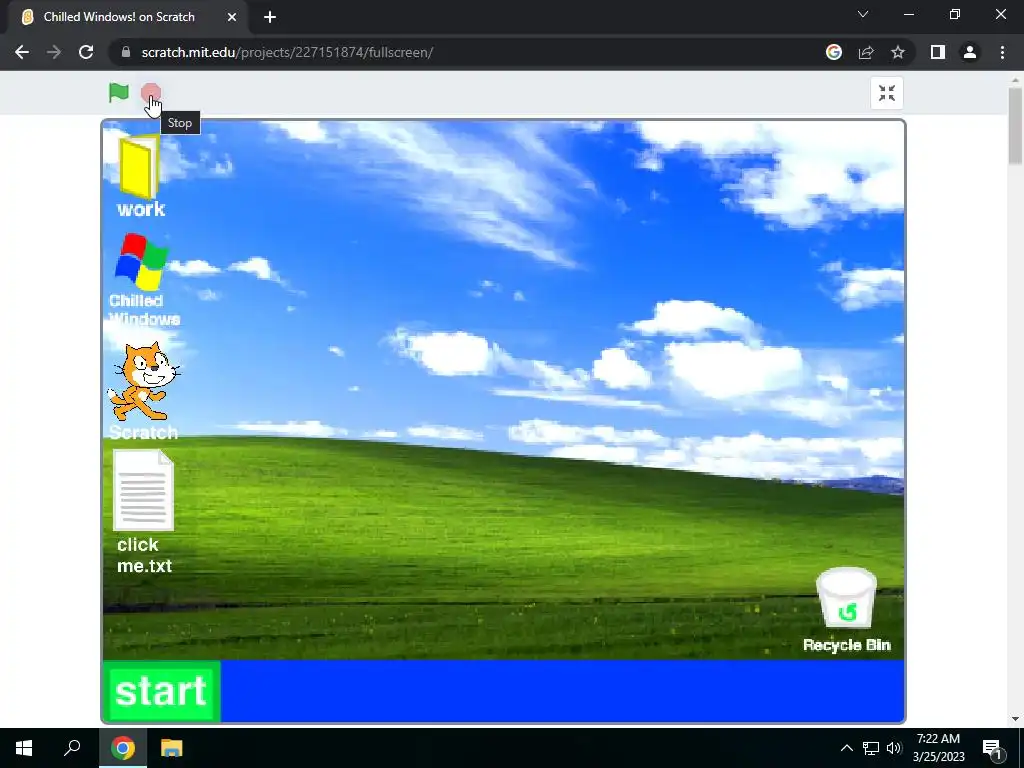Image resolution: width=1024 pixels, height=768 pixels.
Task: Exit fullscreen mode using collapse icon
Action: [x=887, y=93]
